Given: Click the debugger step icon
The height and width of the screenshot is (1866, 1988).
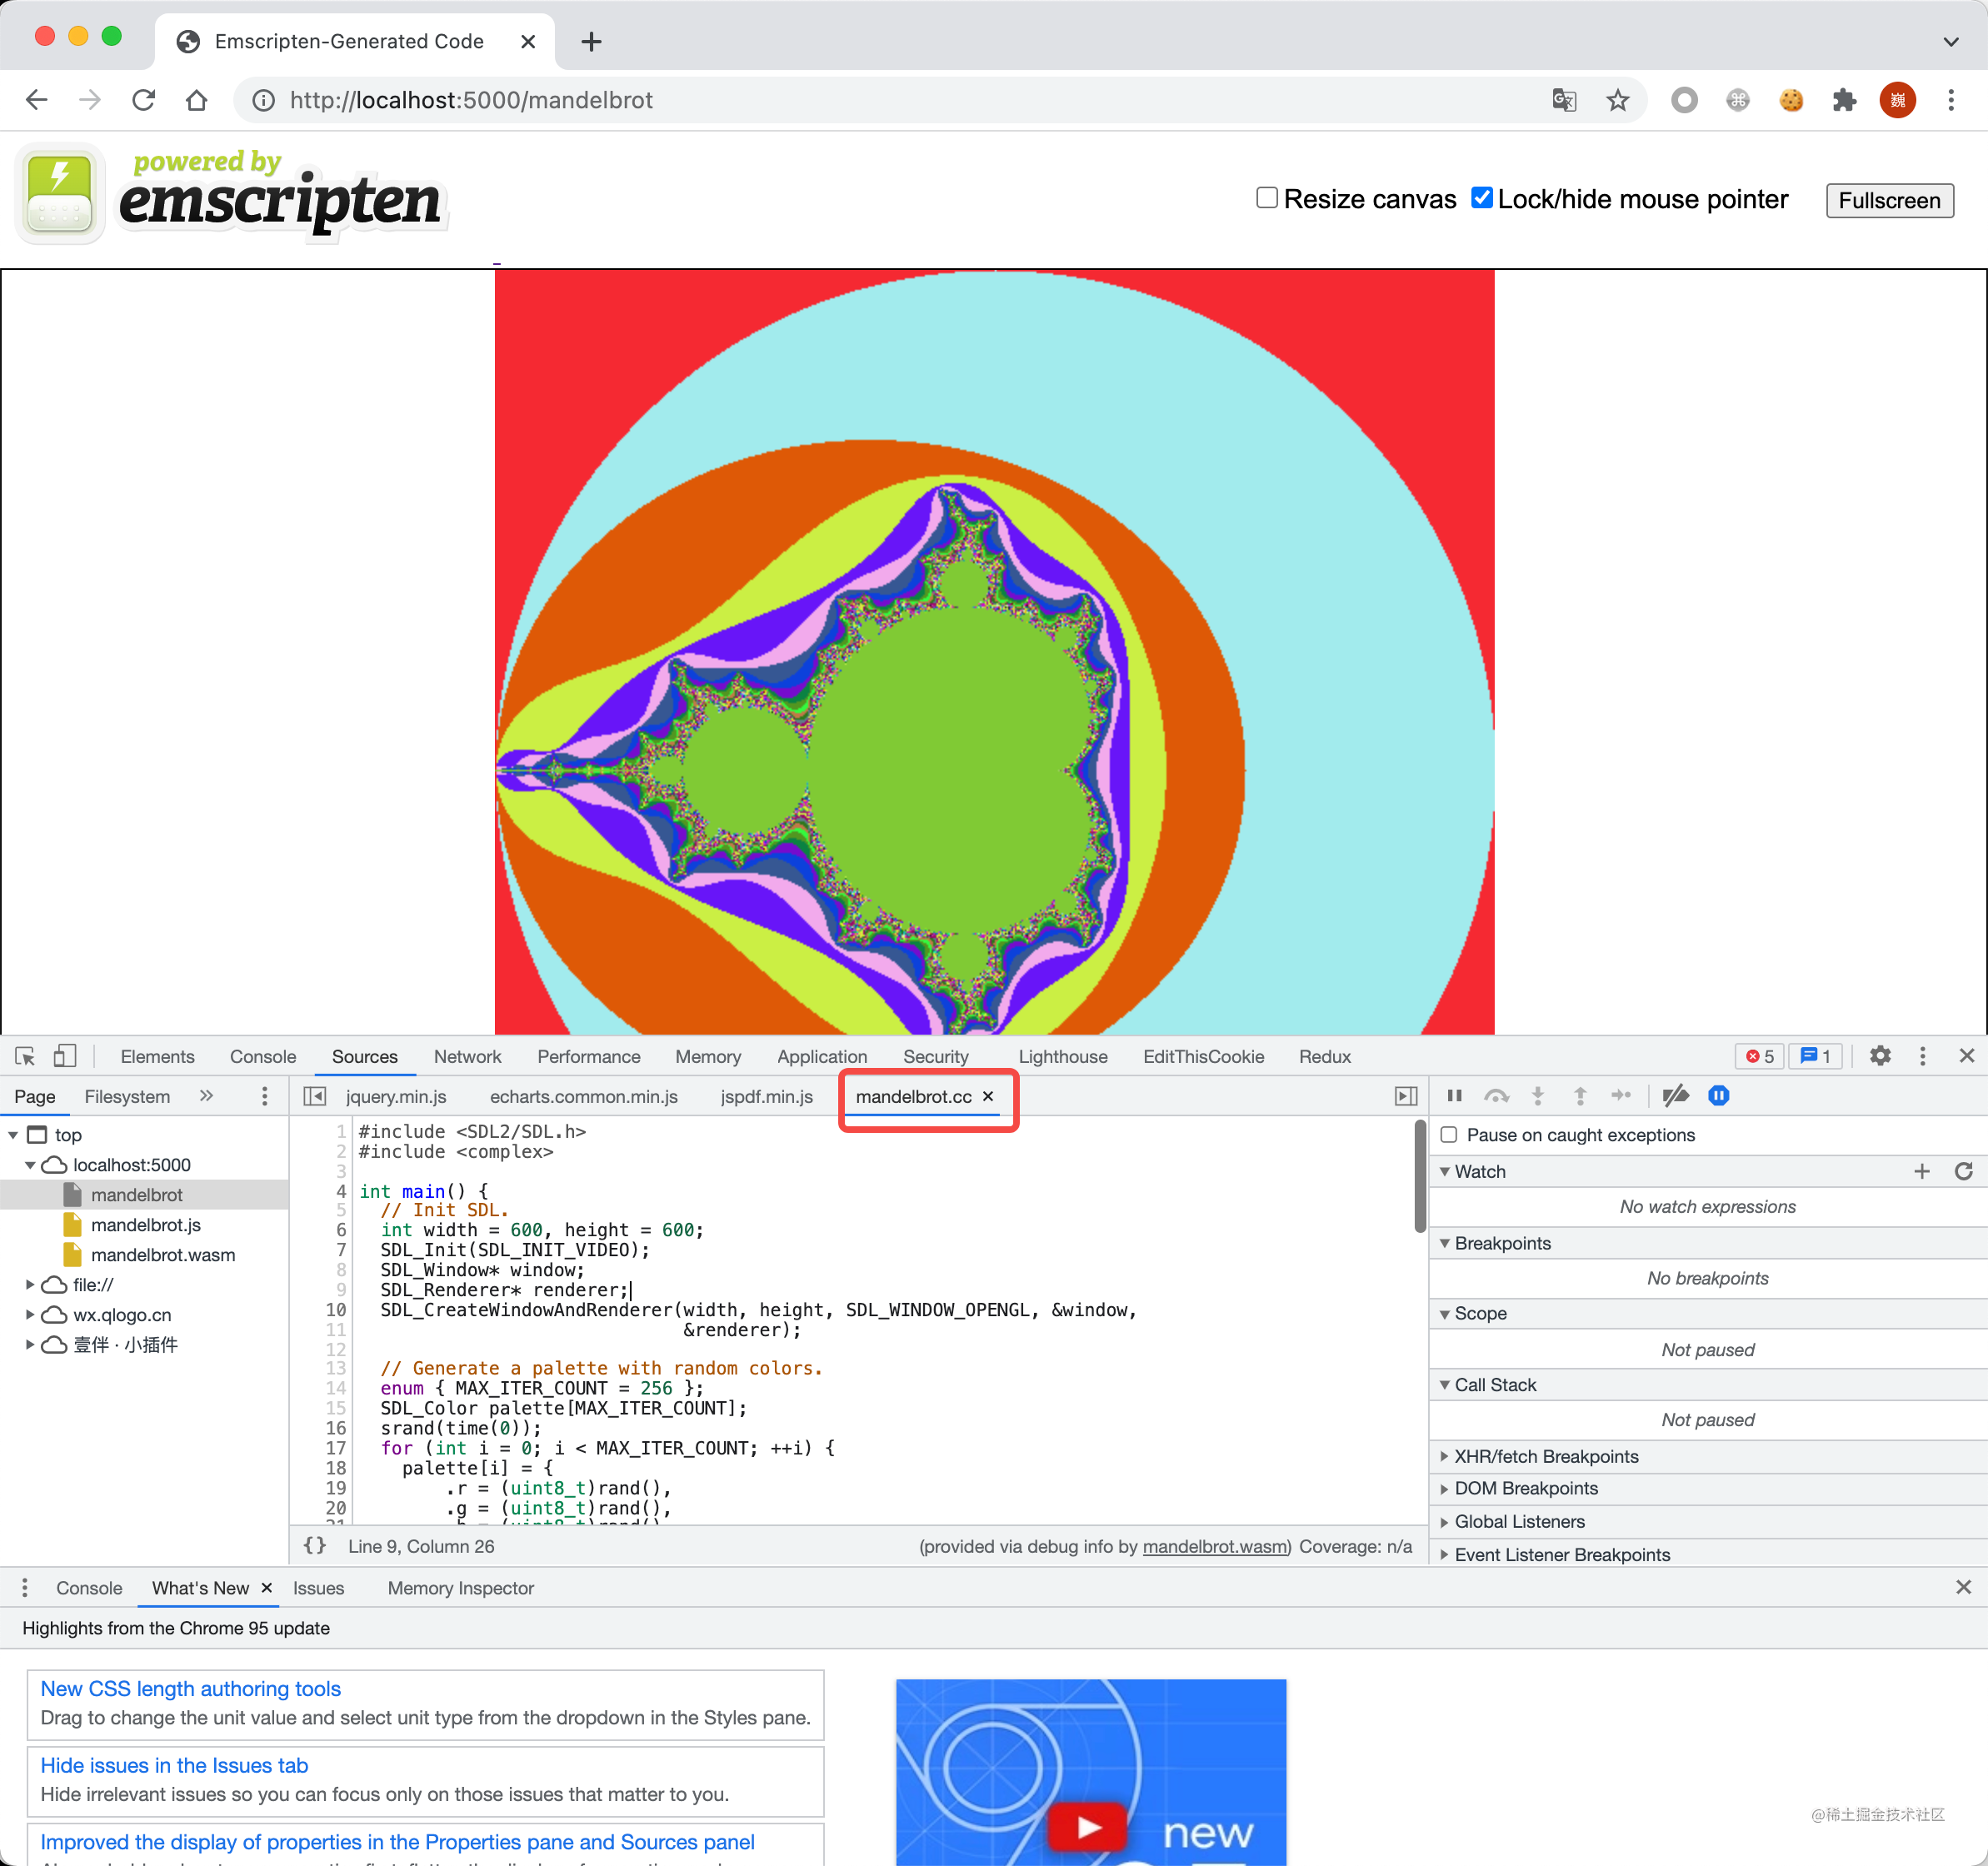Looking at the screenshot, I should point(1621,1096).
